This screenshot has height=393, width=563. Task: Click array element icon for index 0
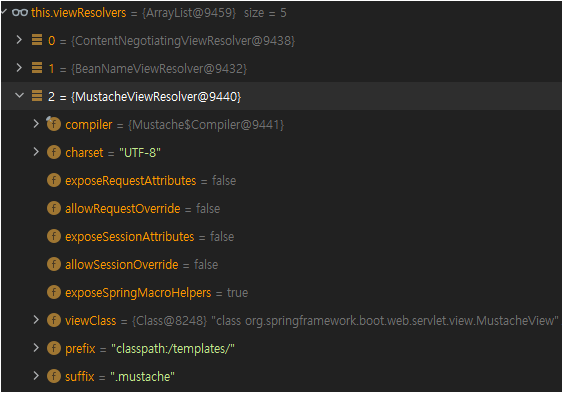pyautogui.click(x=37, y=39)
